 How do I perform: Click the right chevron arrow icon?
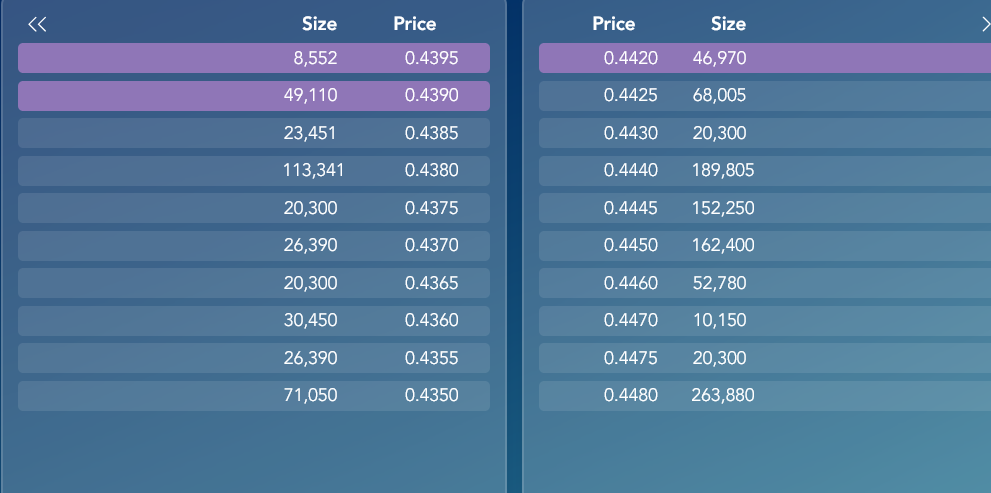[x=985, y=25]
